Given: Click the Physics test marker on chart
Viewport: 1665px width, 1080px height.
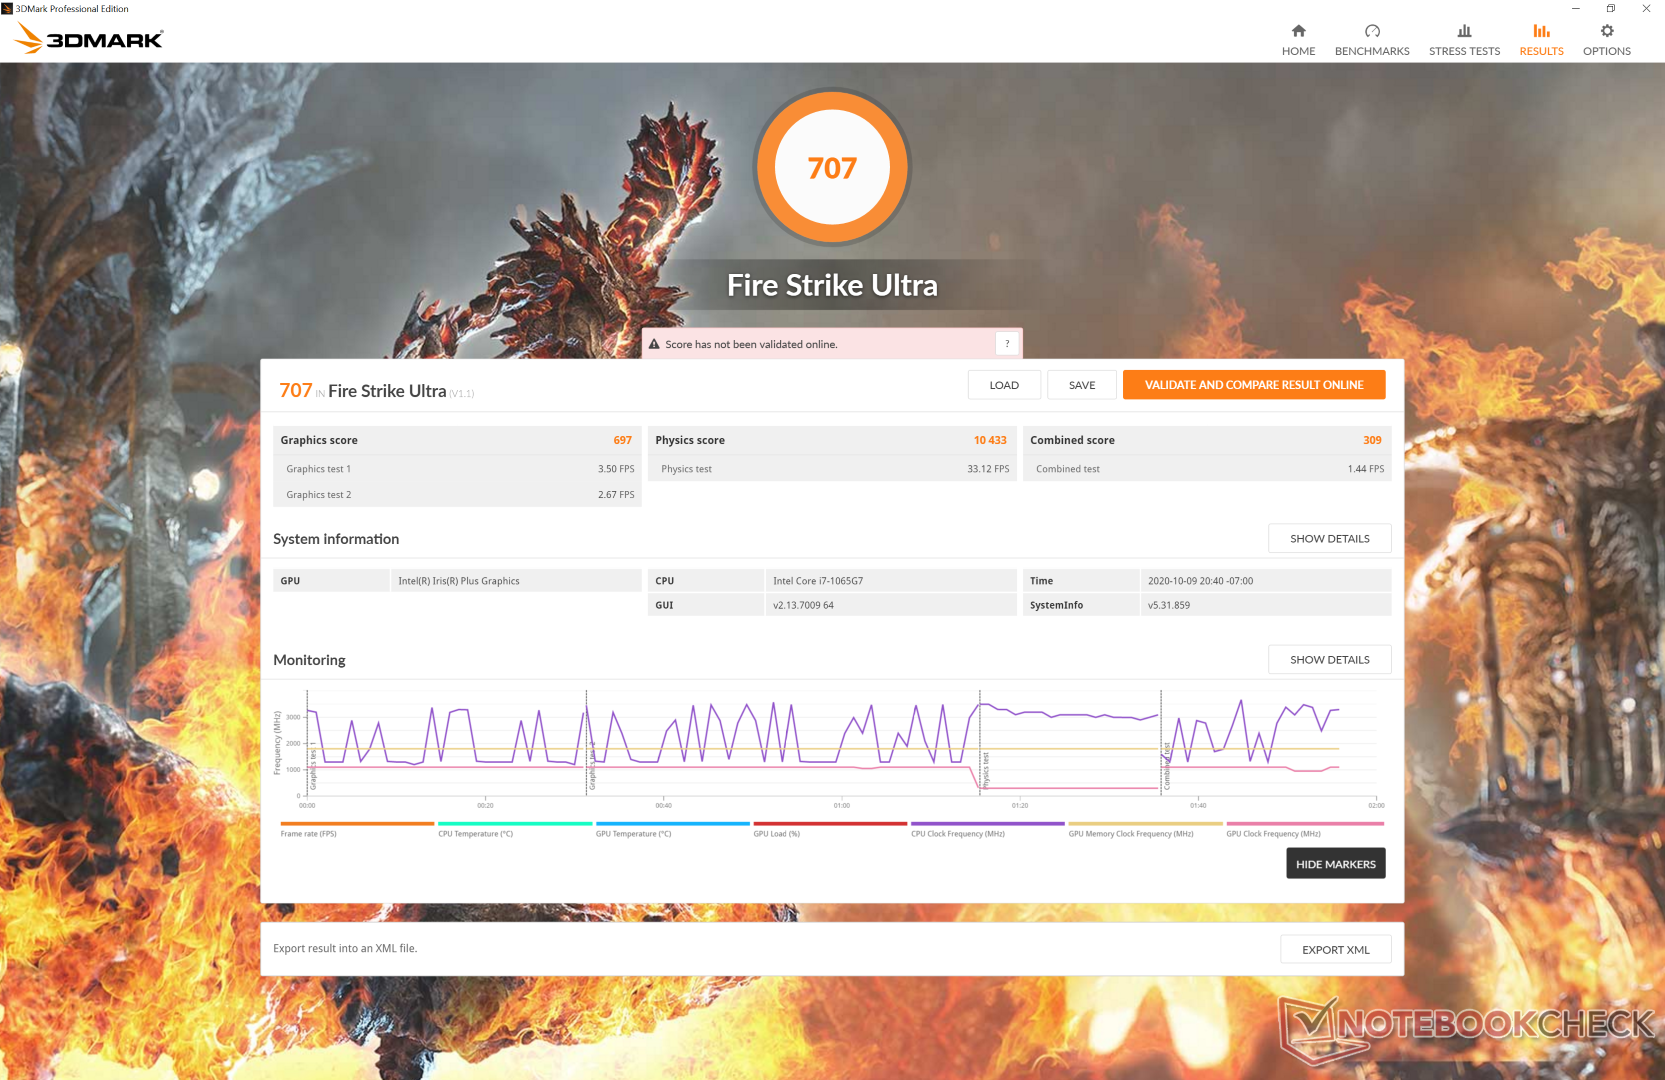Looking at the screenshot, I should 985,770.
